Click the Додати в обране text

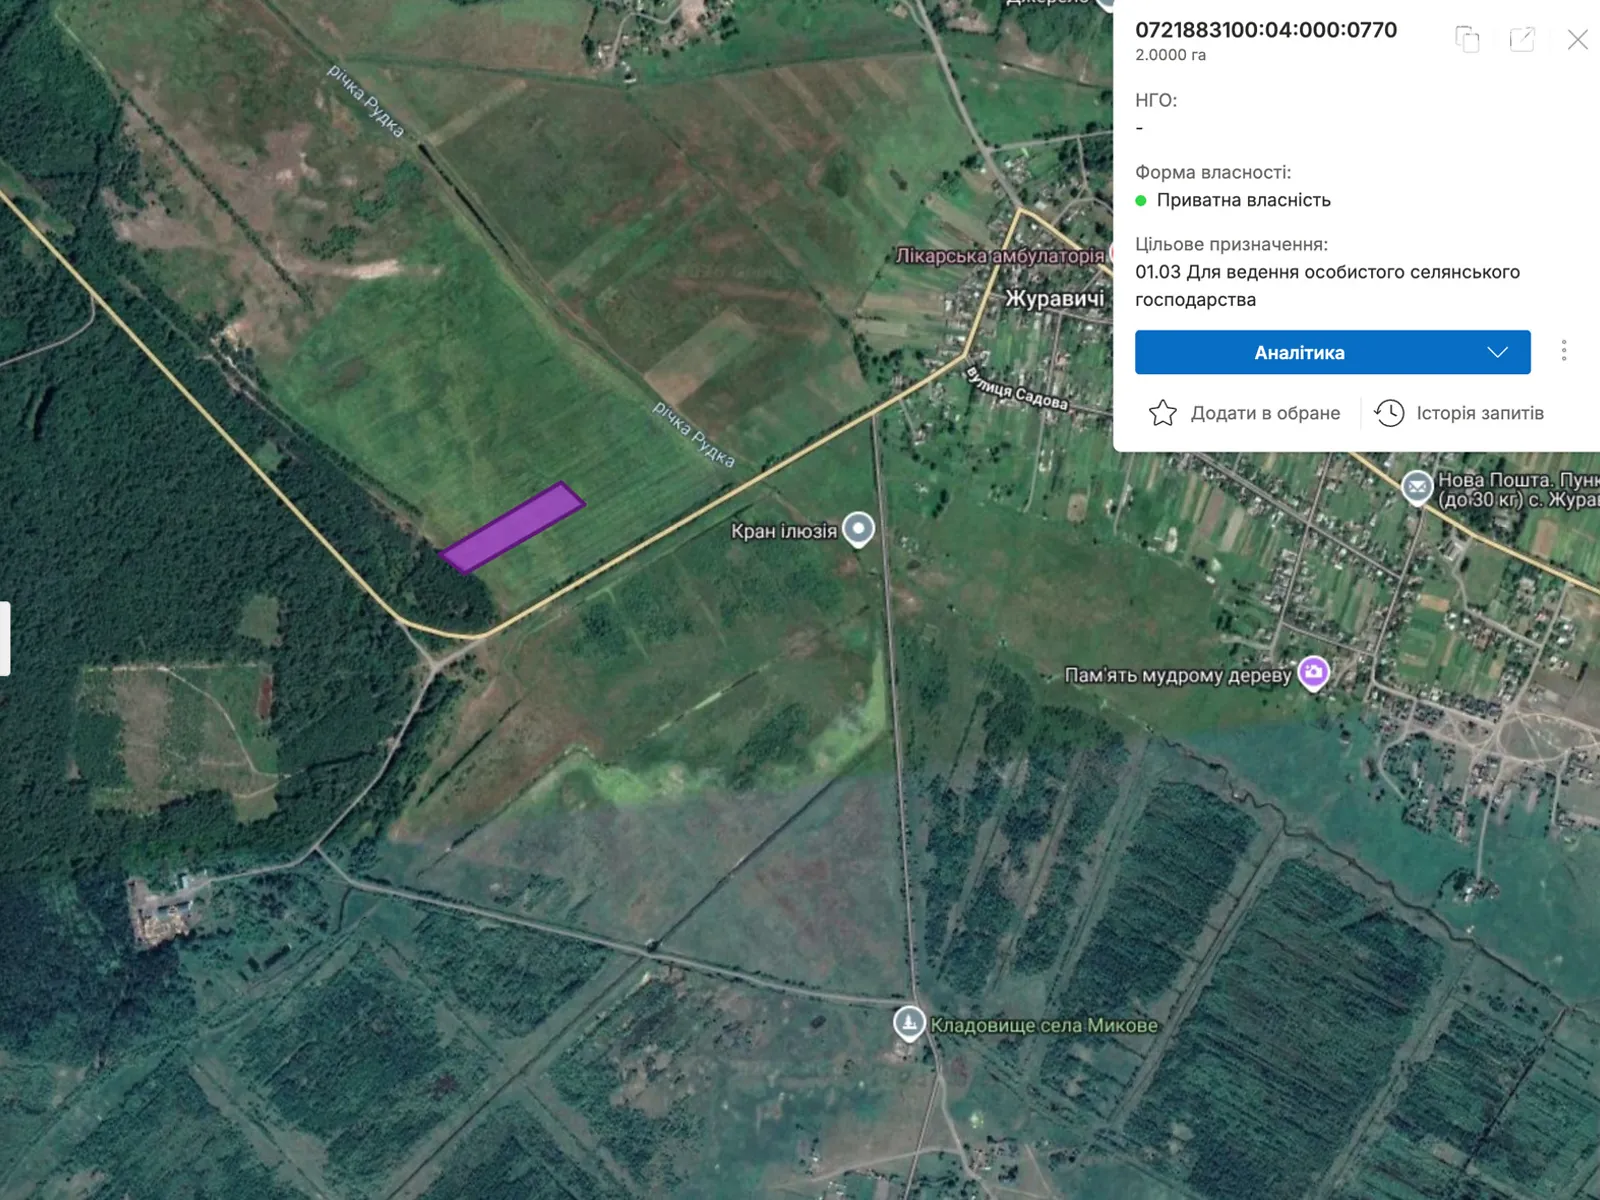1265,413
